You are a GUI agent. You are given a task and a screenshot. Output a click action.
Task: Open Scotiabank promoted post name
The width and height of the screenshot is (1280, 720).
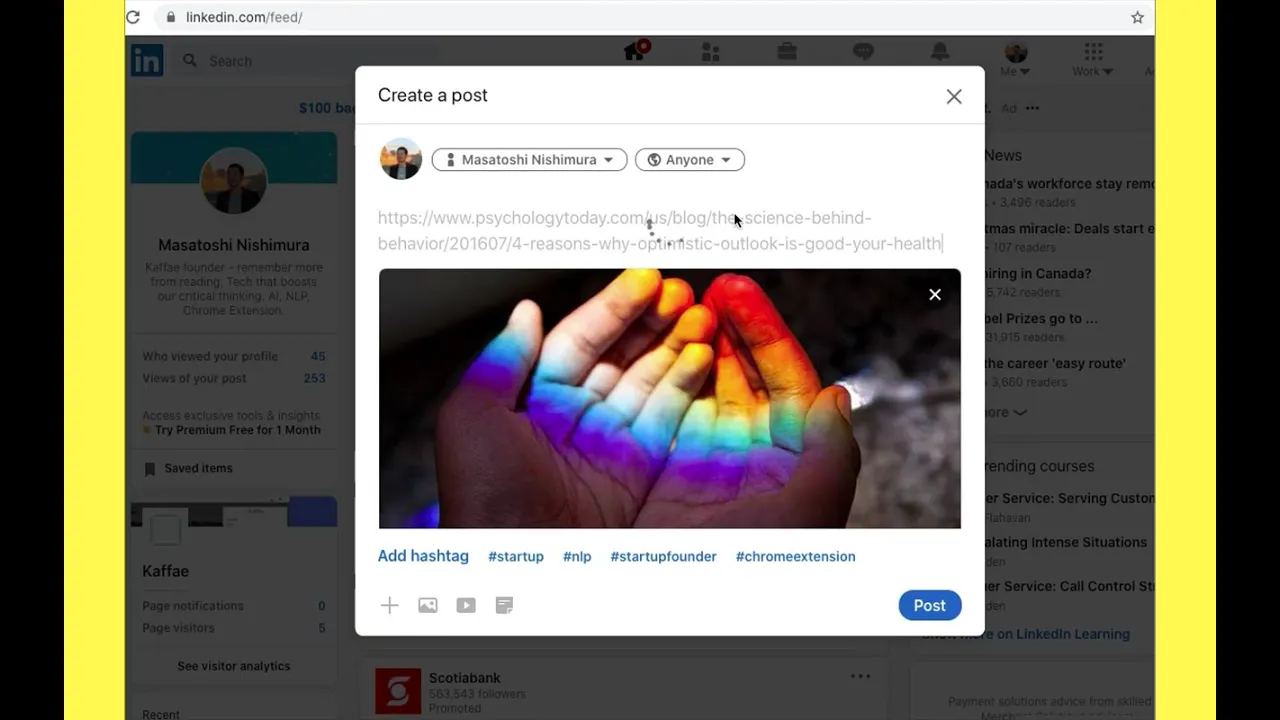465,678
